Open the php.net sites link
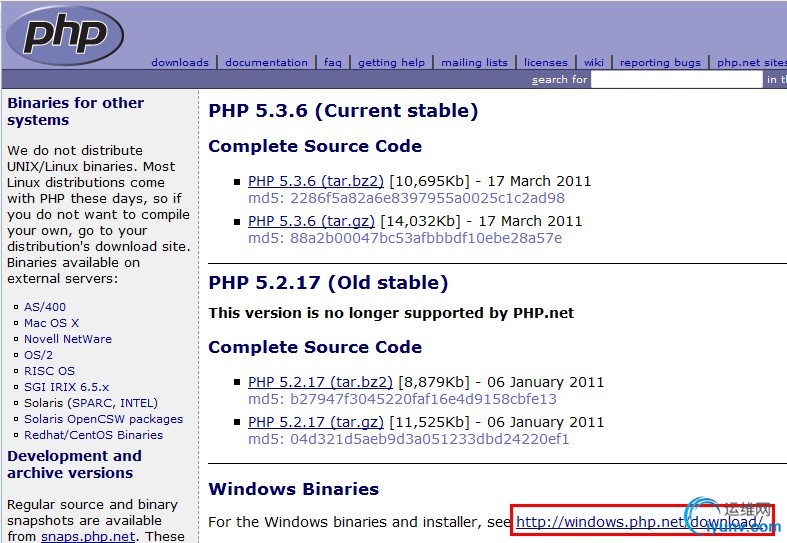Image resolution: width=787 pixels, height=543 pixels. [752, 63]
